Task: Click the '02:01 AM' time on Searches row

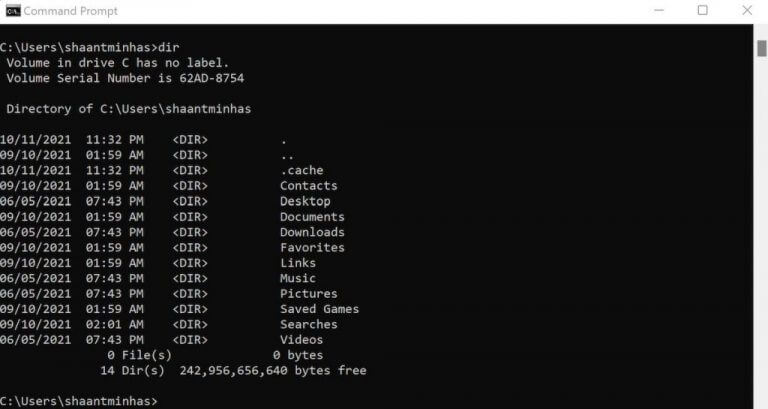Action: point(115,324)
